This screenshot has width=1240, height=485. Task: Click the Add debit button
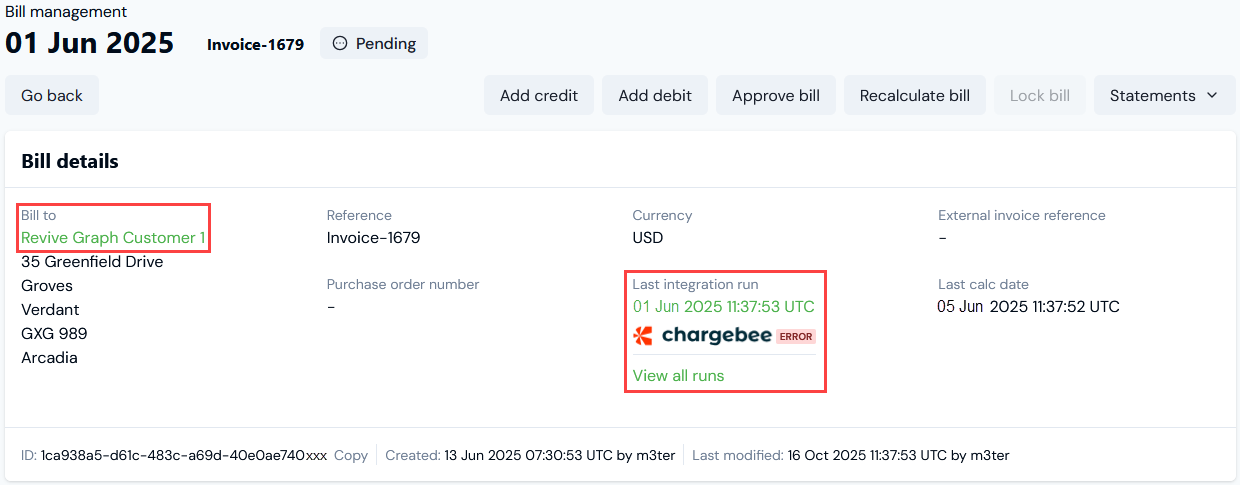(655, 96)
